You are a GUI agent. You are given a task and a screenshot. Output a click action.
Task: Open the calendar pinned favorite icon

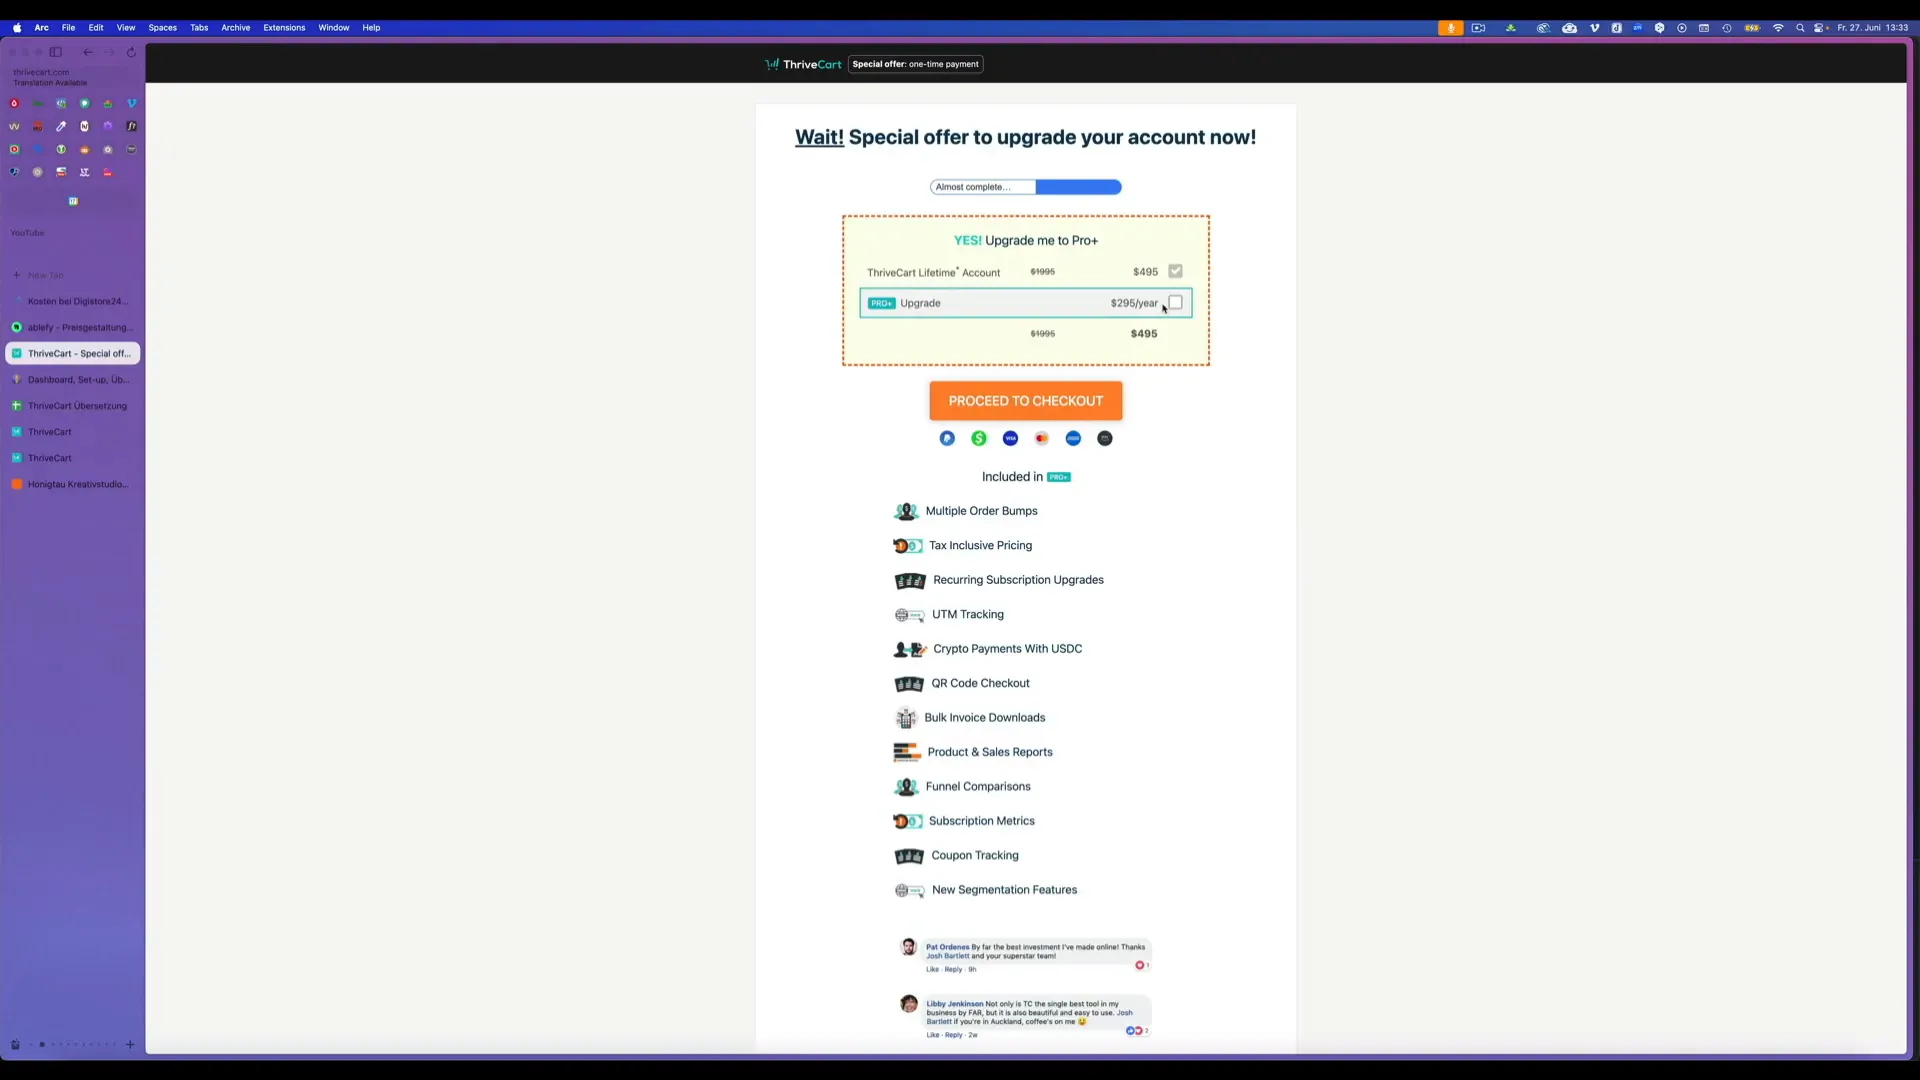73,201
